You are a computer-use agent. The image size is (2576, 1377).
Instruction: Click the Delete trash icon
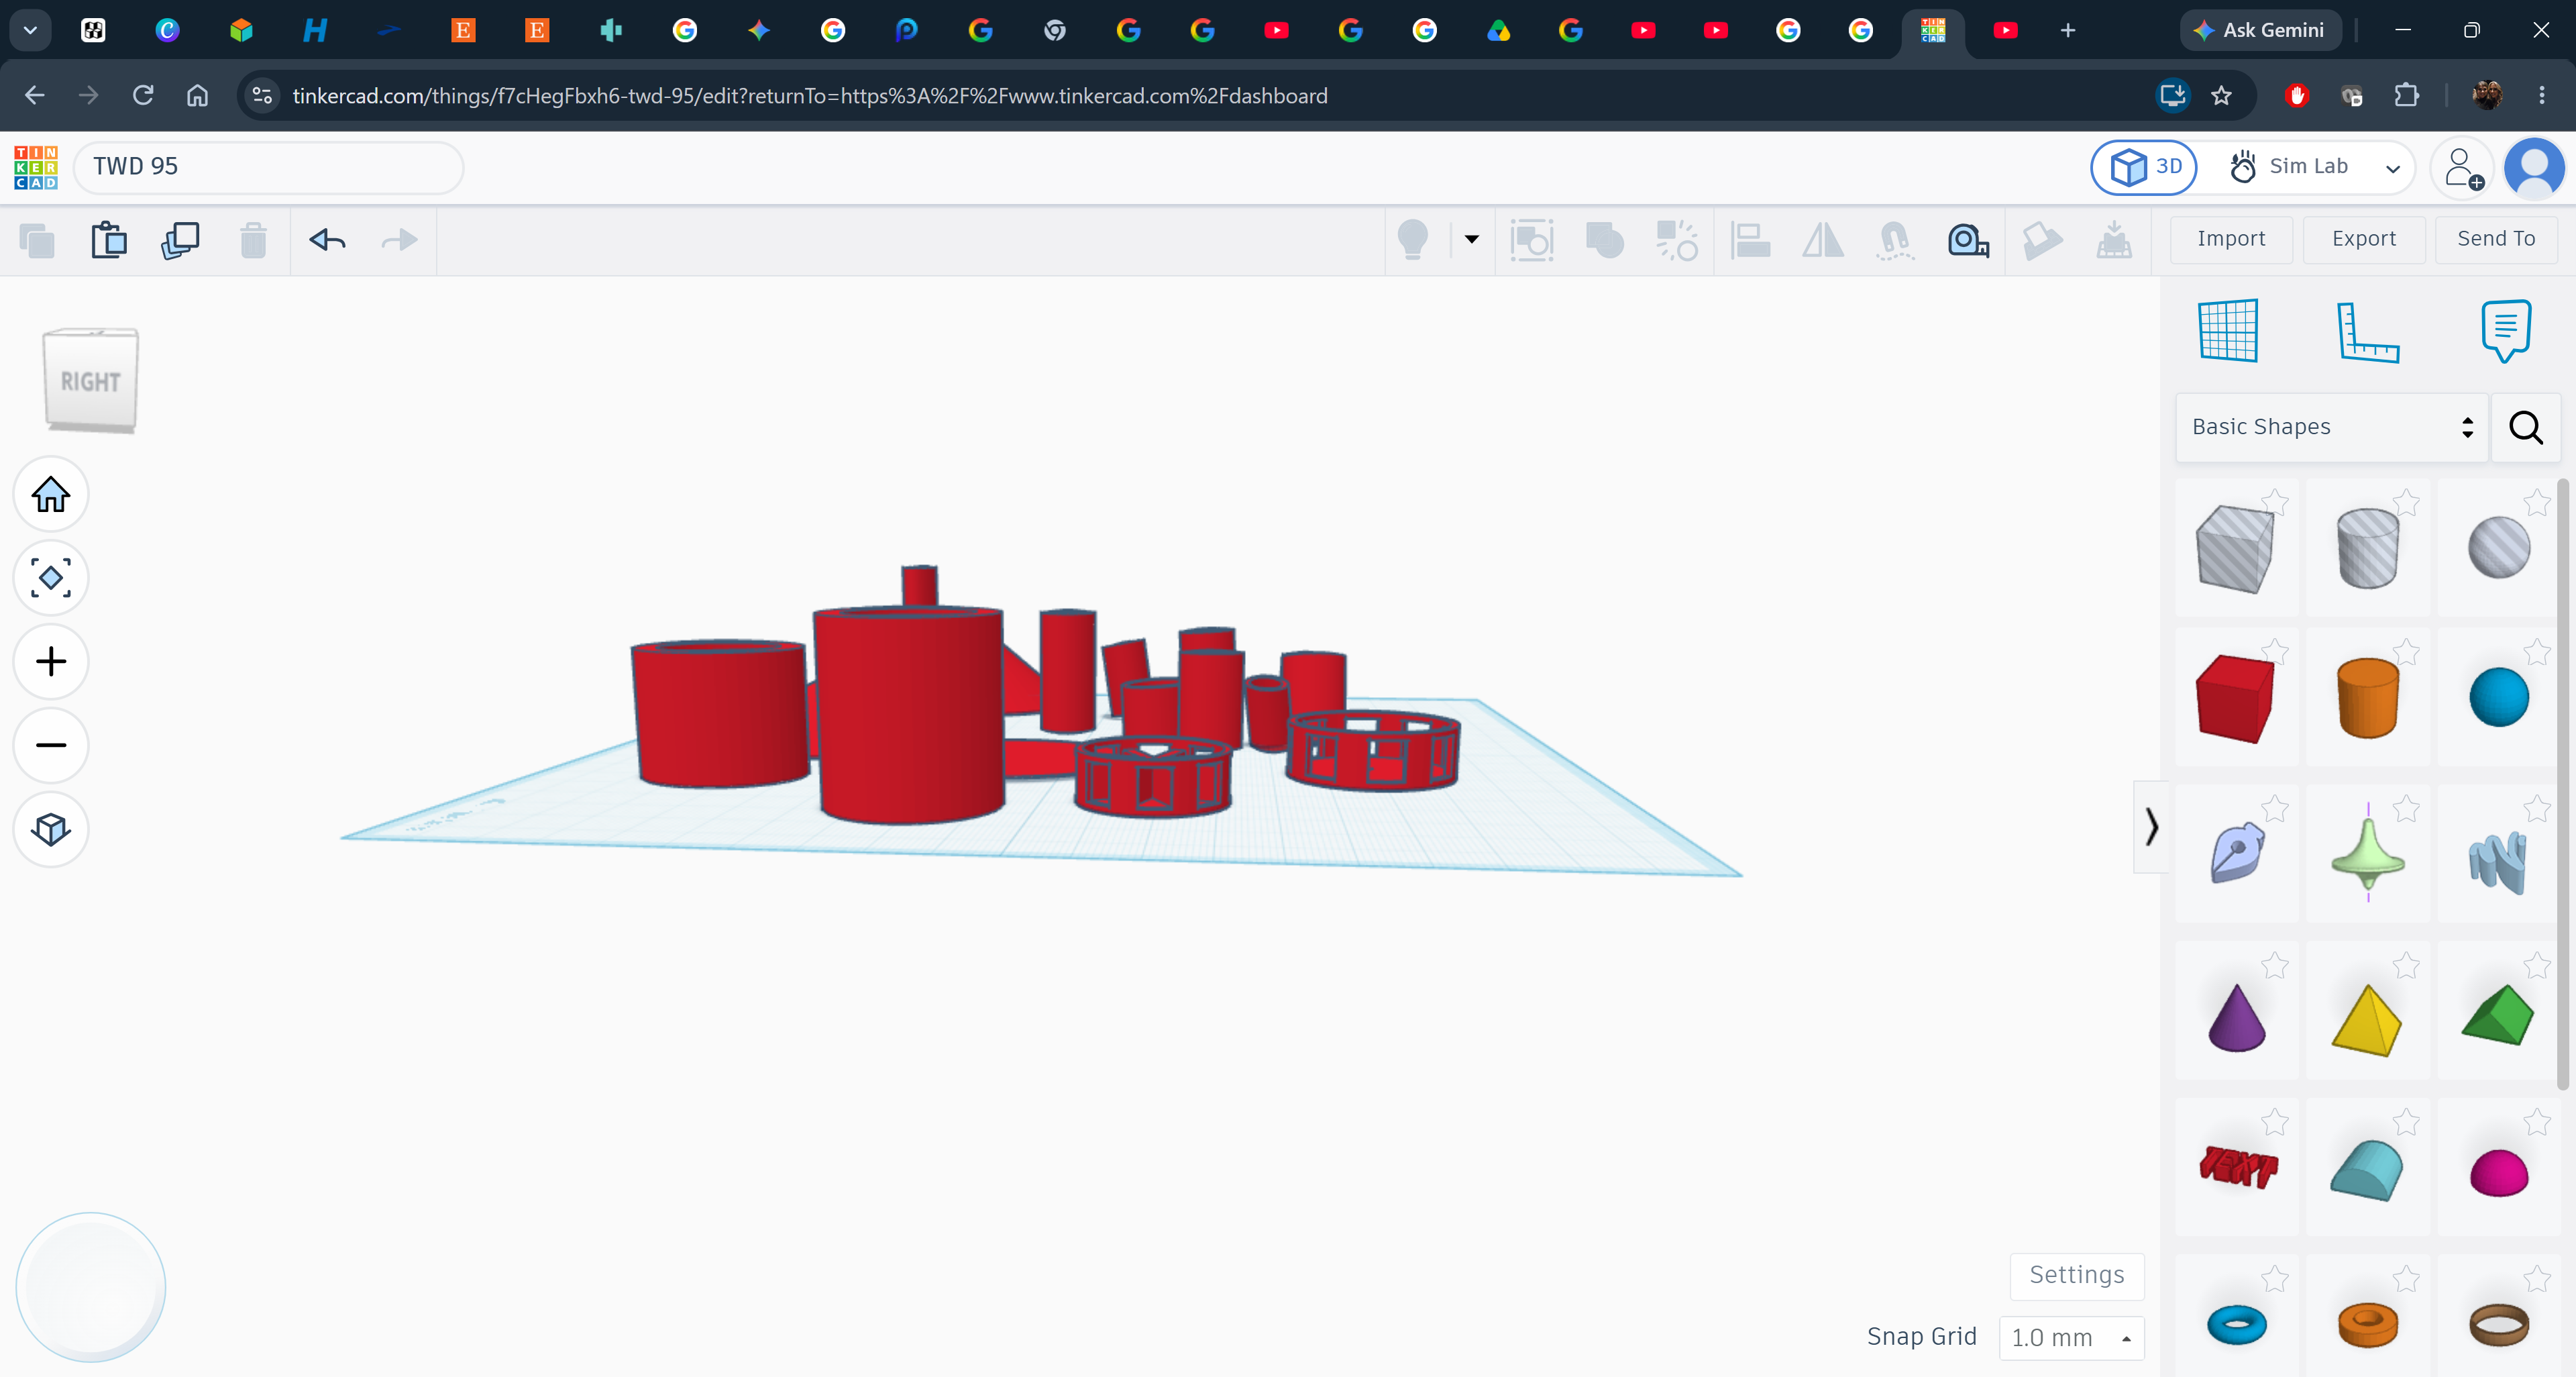pyautogui.click(x=253, y=240)
